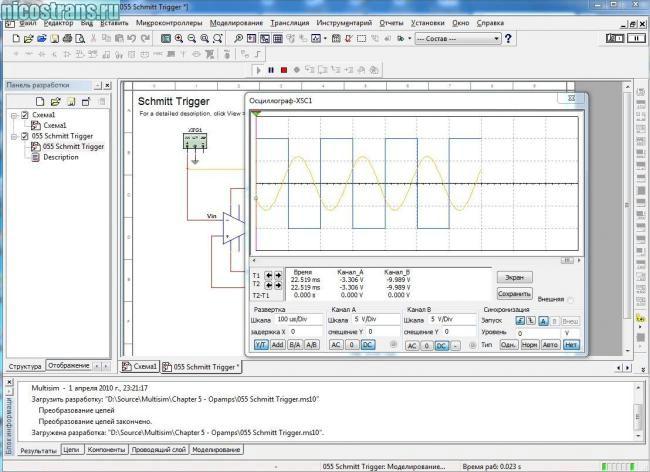This screenshot has height=472, width=650.
Task: Click the Find magnifier icon in the toolbar
Action: [238, 39]
